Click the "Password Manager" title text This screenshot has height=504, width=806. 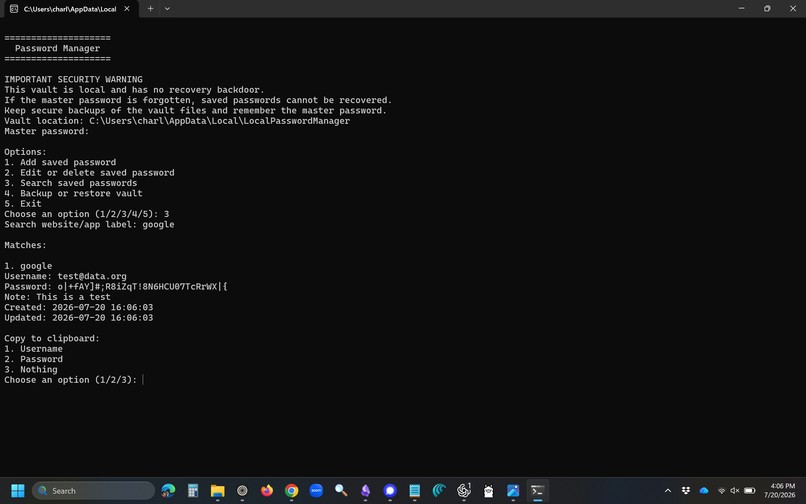[x=58, y=48]
